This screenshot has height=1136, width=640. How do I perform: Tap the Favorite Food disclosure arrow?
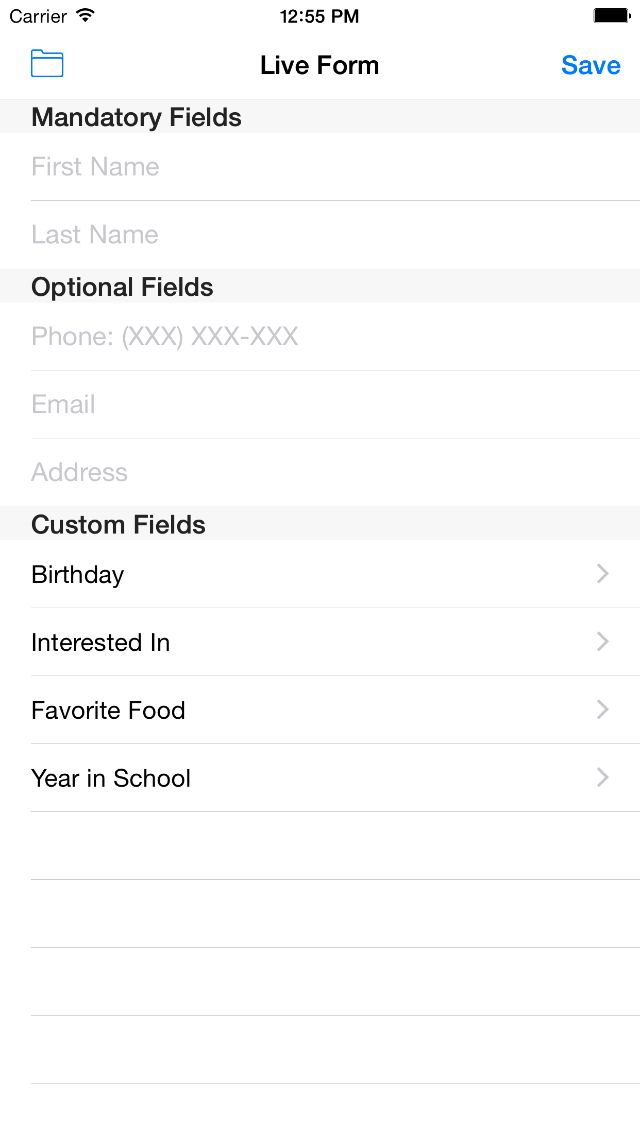[603, 710]
